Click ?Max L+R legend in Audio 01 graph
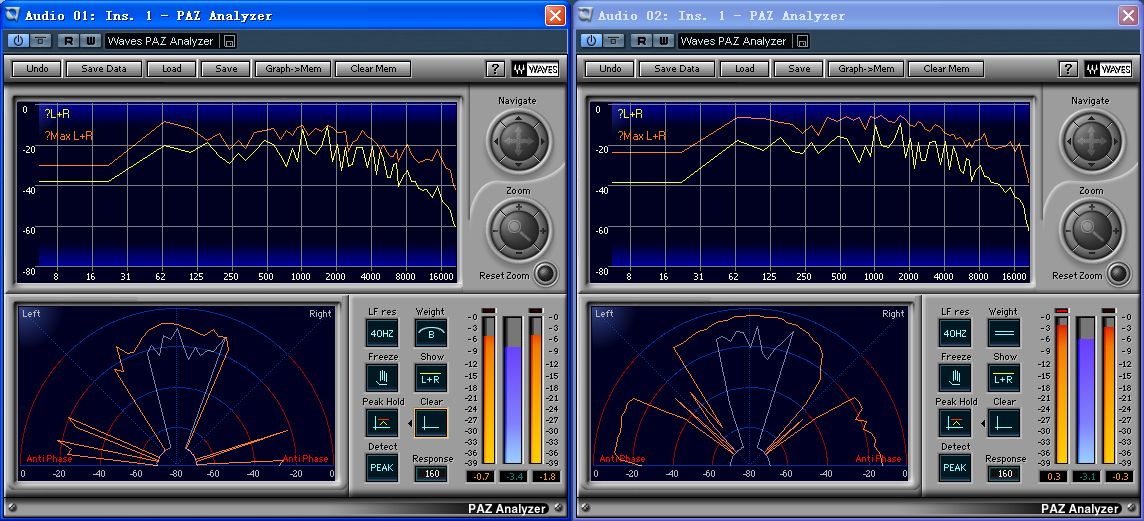 [x=69, y=136]
